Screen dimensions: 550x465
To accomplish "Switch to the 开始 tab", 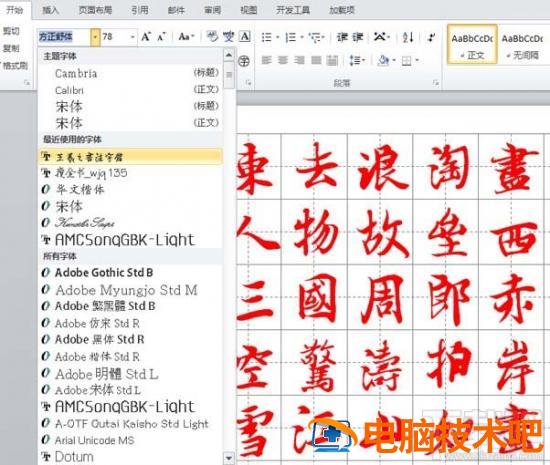I will coord(15,10).
